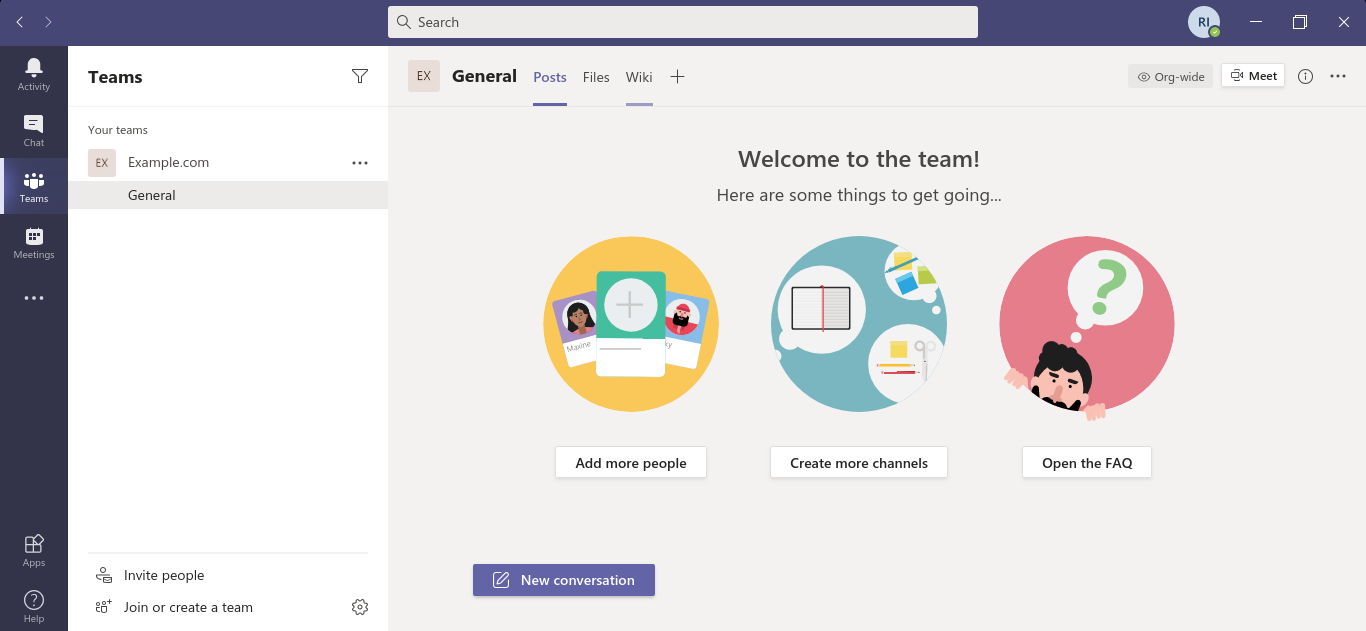Select the Teams sidebar icon

coord(34,186)
